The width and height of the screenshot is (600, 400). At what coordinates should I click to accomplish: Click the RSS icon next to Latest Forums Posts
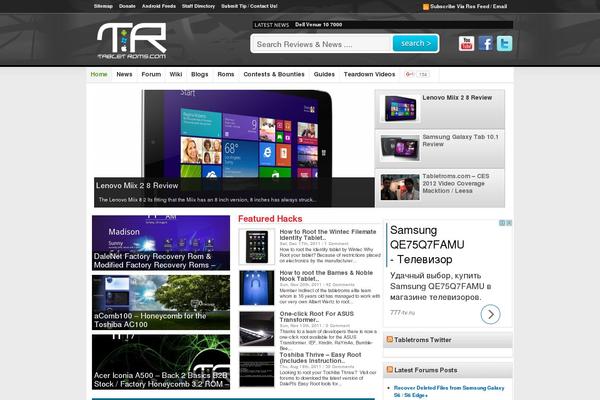[x=390, y=370]
